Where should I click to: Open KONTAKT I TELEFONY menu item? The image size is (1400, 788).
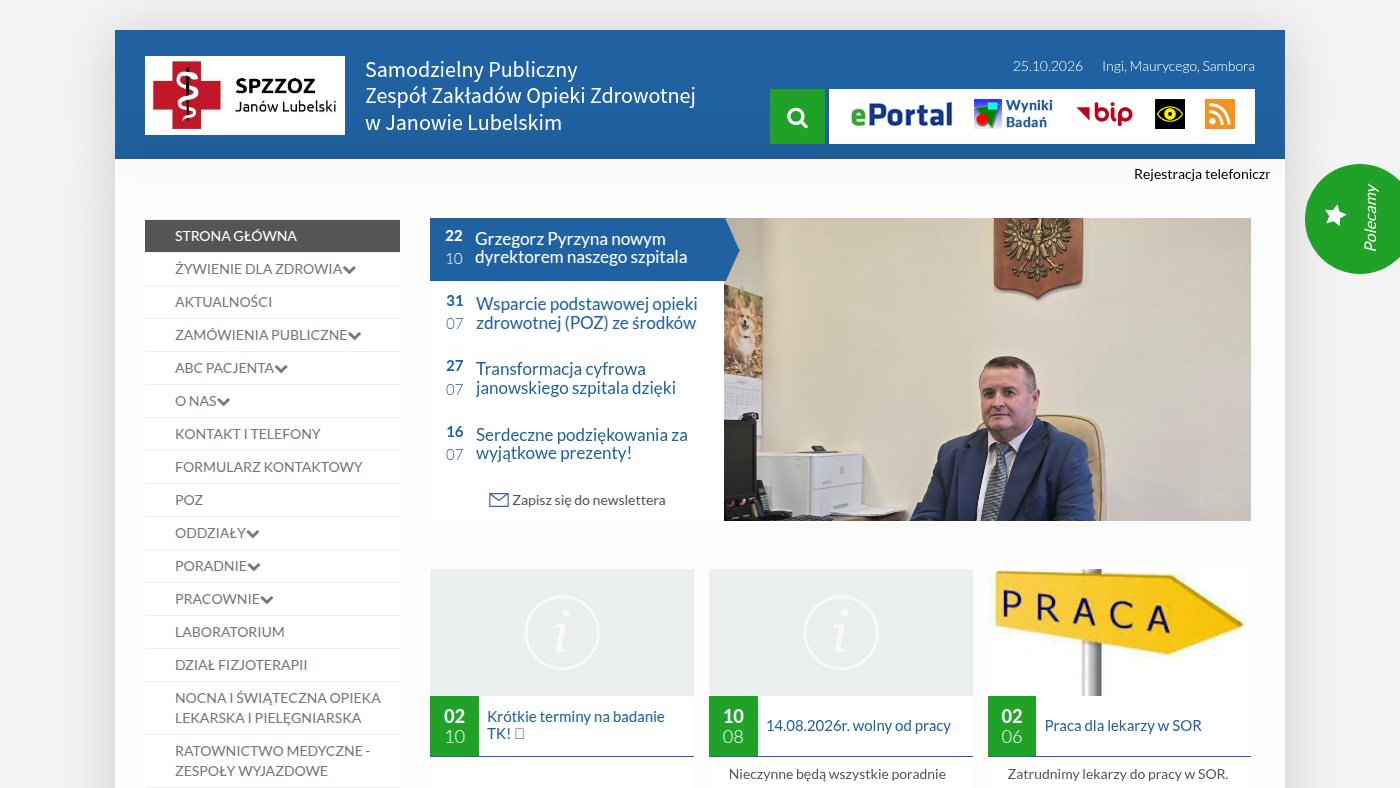(x=272, y=434)
